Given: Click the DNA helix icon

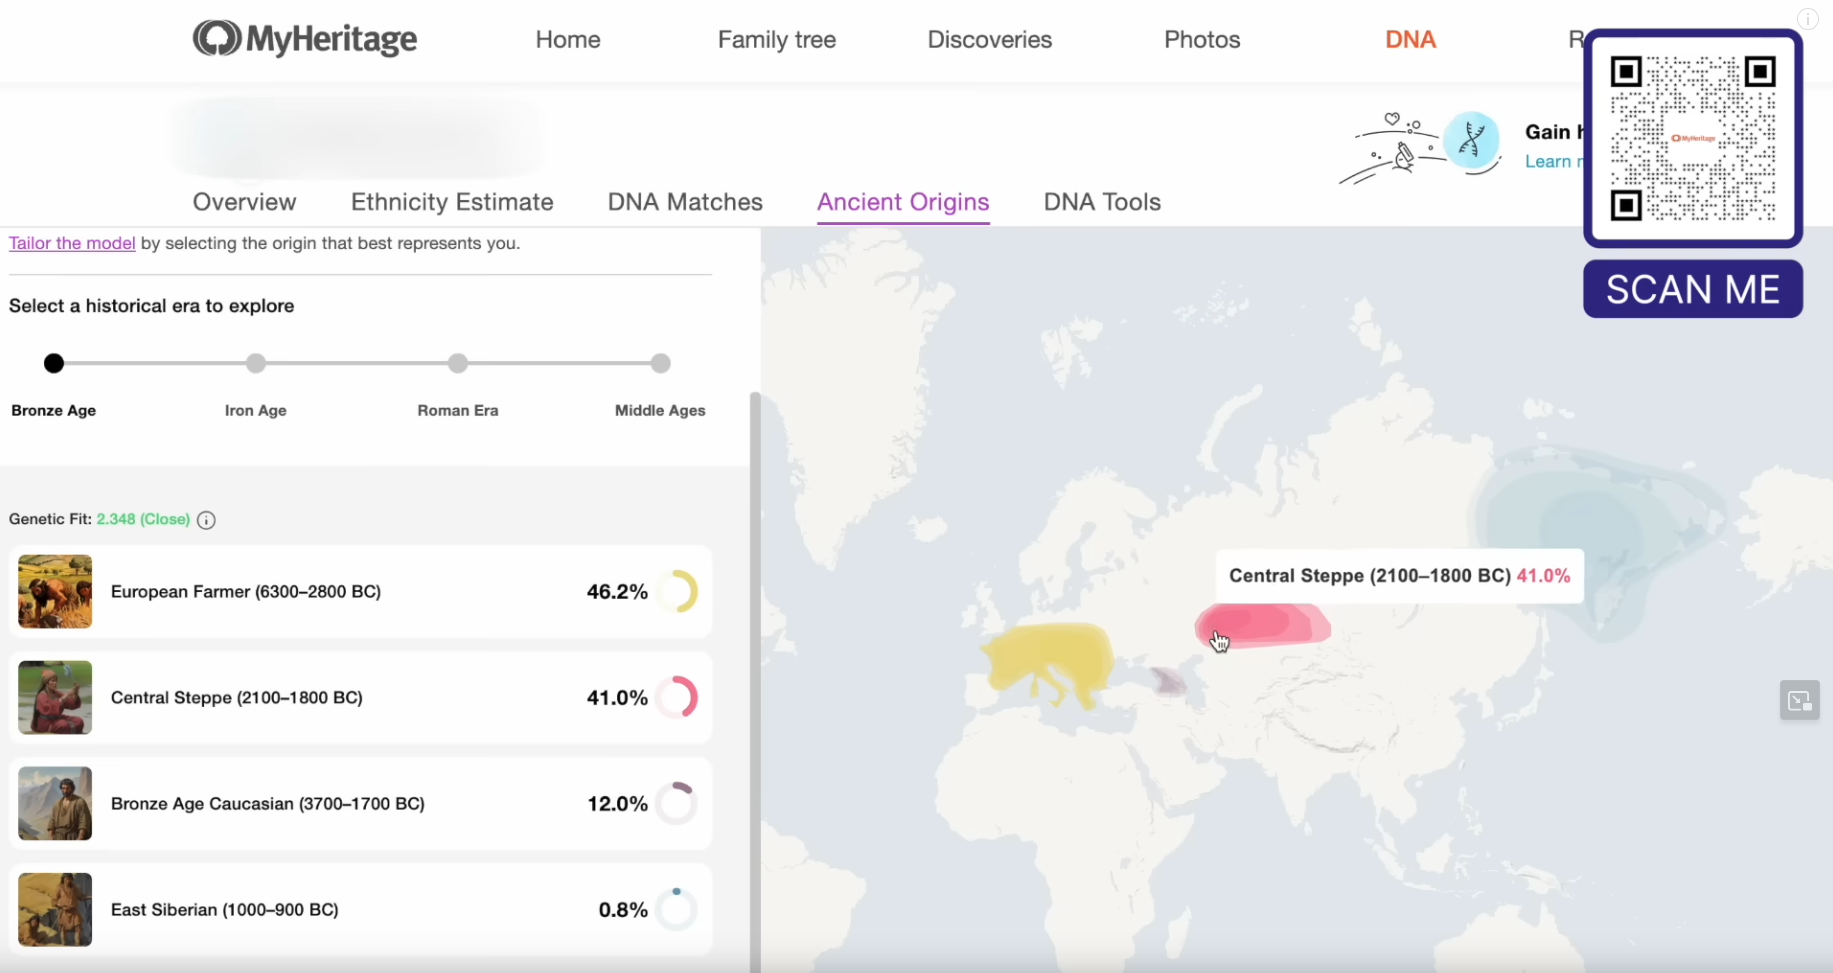Looking at the screenshot, I should pos(1471,141).
